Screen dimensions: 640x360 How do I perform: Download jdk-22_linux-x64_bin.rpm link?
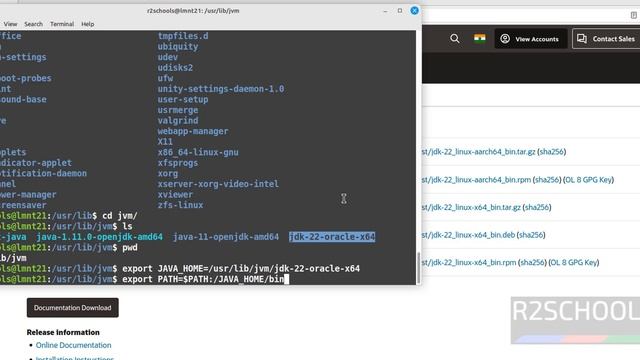tap(469, 262)
